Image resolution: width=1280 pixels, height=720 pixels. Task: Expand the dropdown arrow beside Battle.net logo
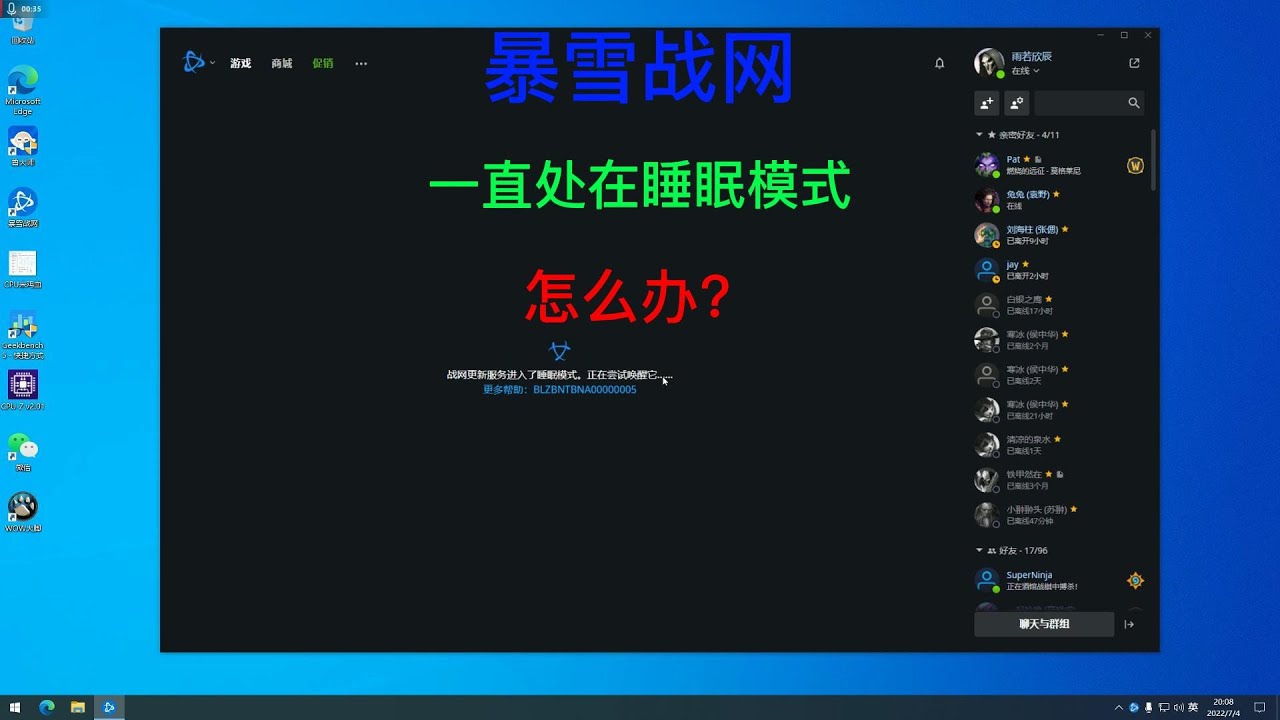click(212, 63)
